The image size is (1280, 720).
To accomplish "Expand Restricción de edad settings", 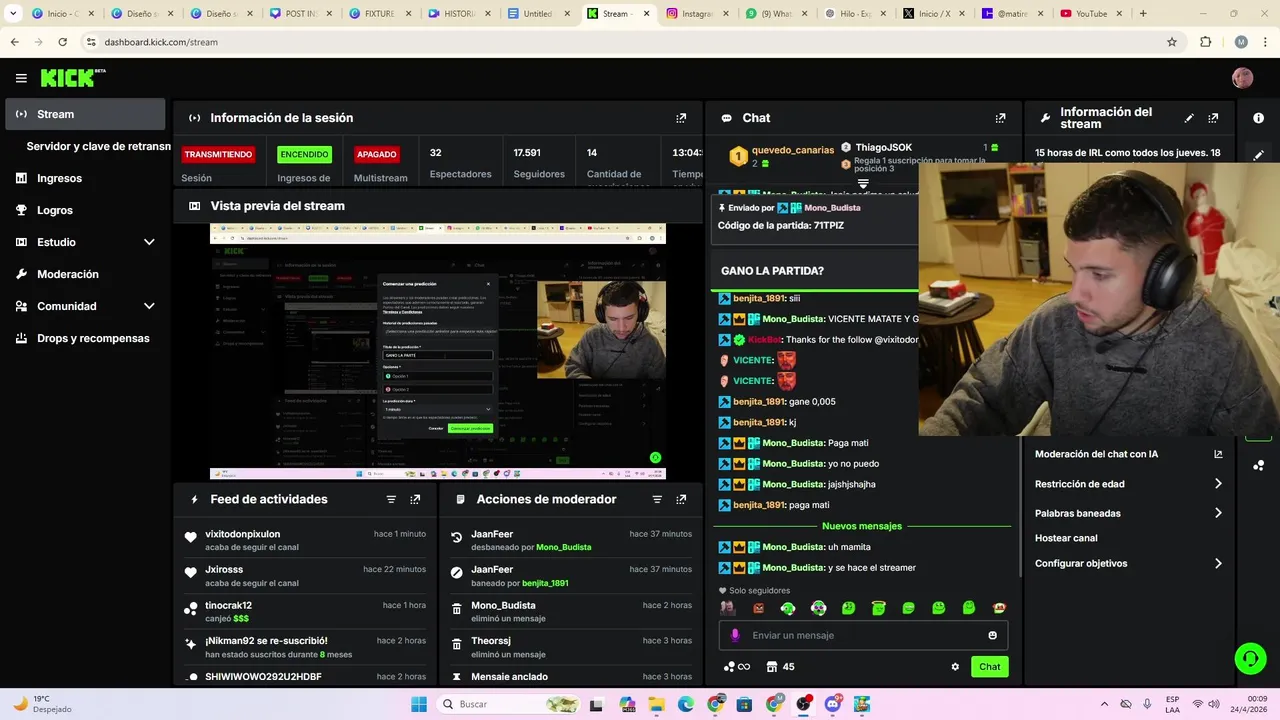I will [x=1218, y=484].
